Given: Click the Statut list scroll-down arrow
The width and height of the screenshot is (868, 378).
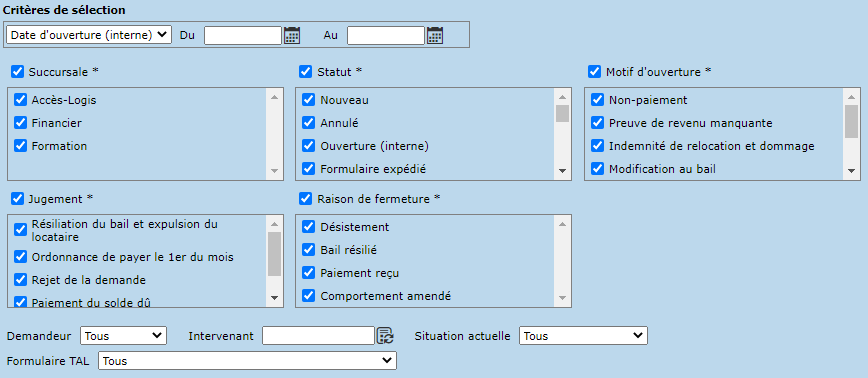Looking at the screenshot, I should point(562,171).
